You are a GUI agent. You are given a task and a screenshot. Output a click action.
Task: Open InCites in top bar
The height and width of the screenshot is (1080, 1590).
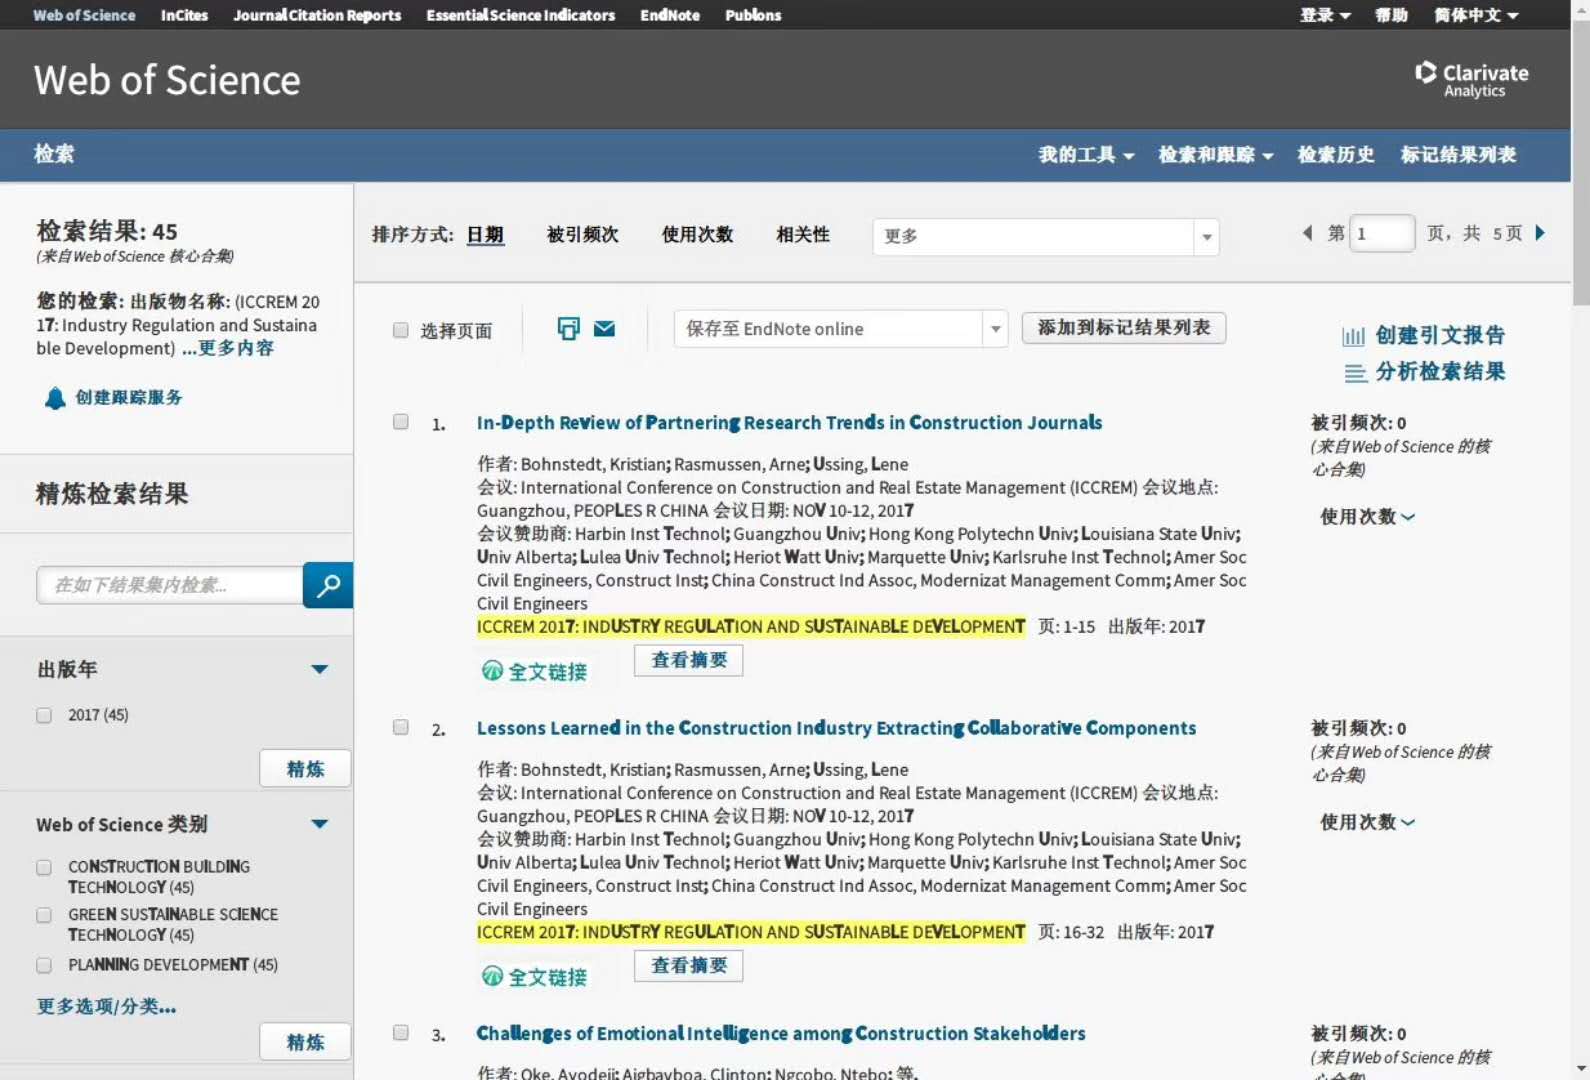(x=185, y=15)
